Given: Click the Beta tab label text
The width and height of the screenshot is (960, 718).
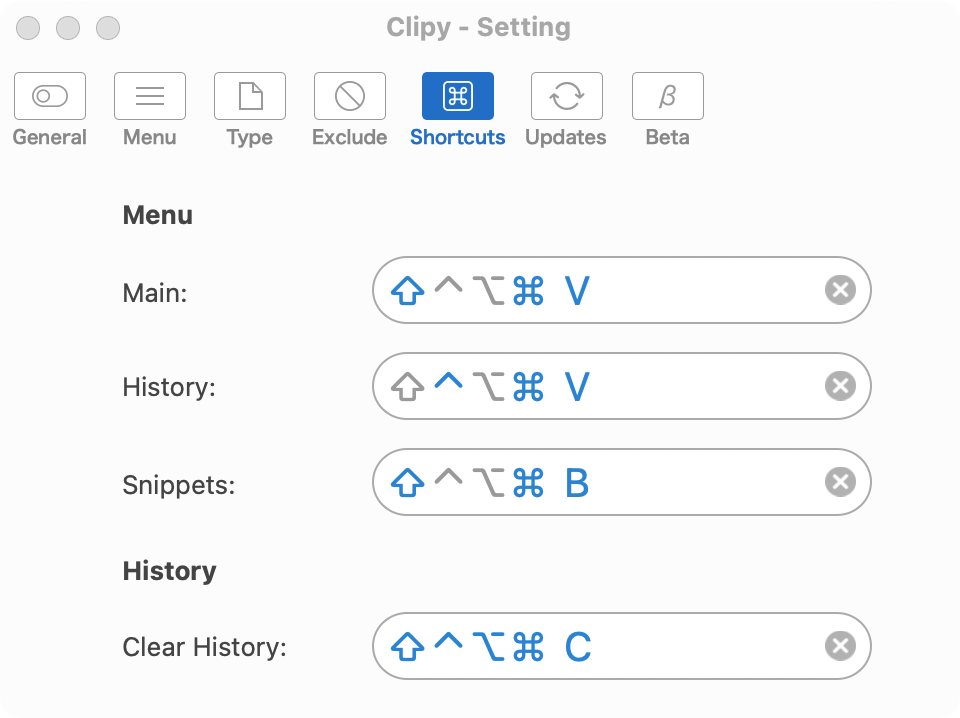Looking at the screenshot, I should coord(668,137).
